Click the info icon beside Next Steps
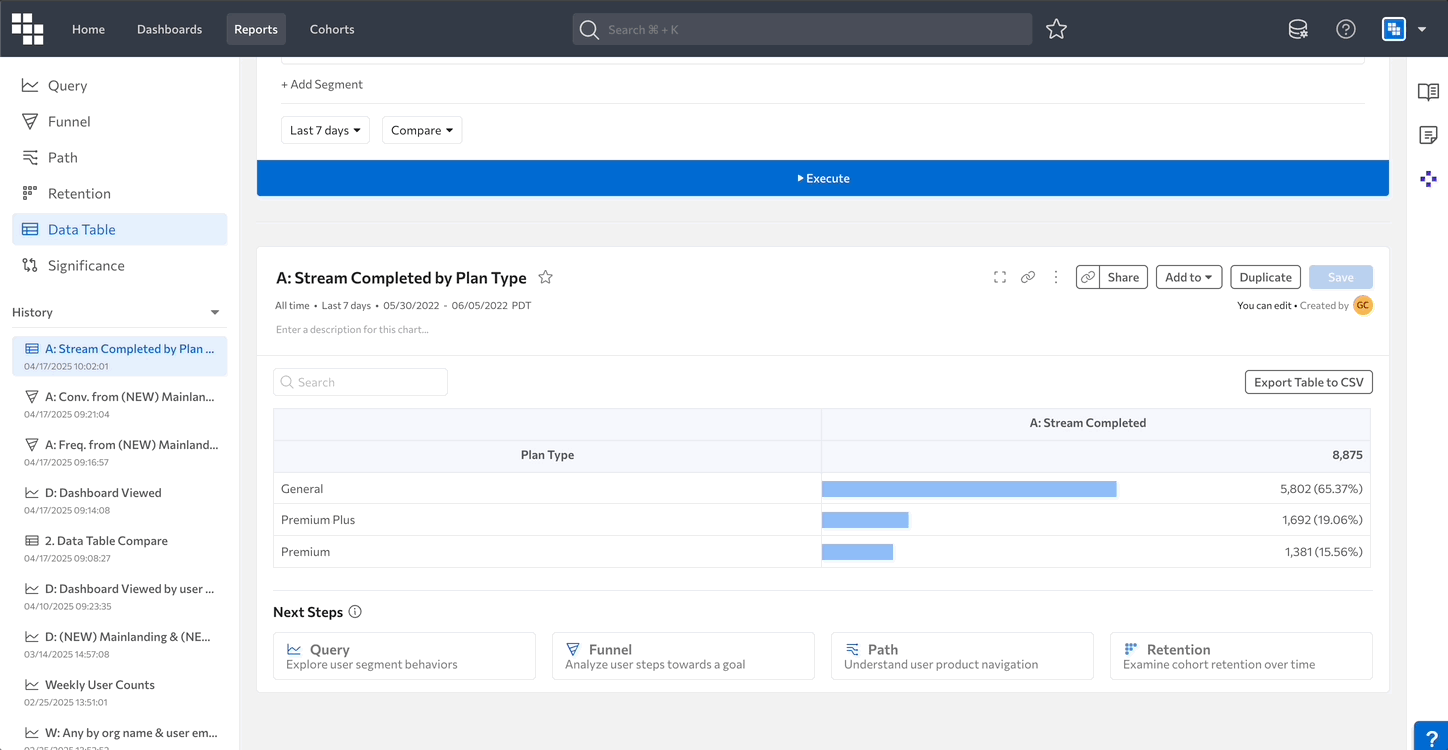This screenshot has width=1448, height=750. click(355, 612)
